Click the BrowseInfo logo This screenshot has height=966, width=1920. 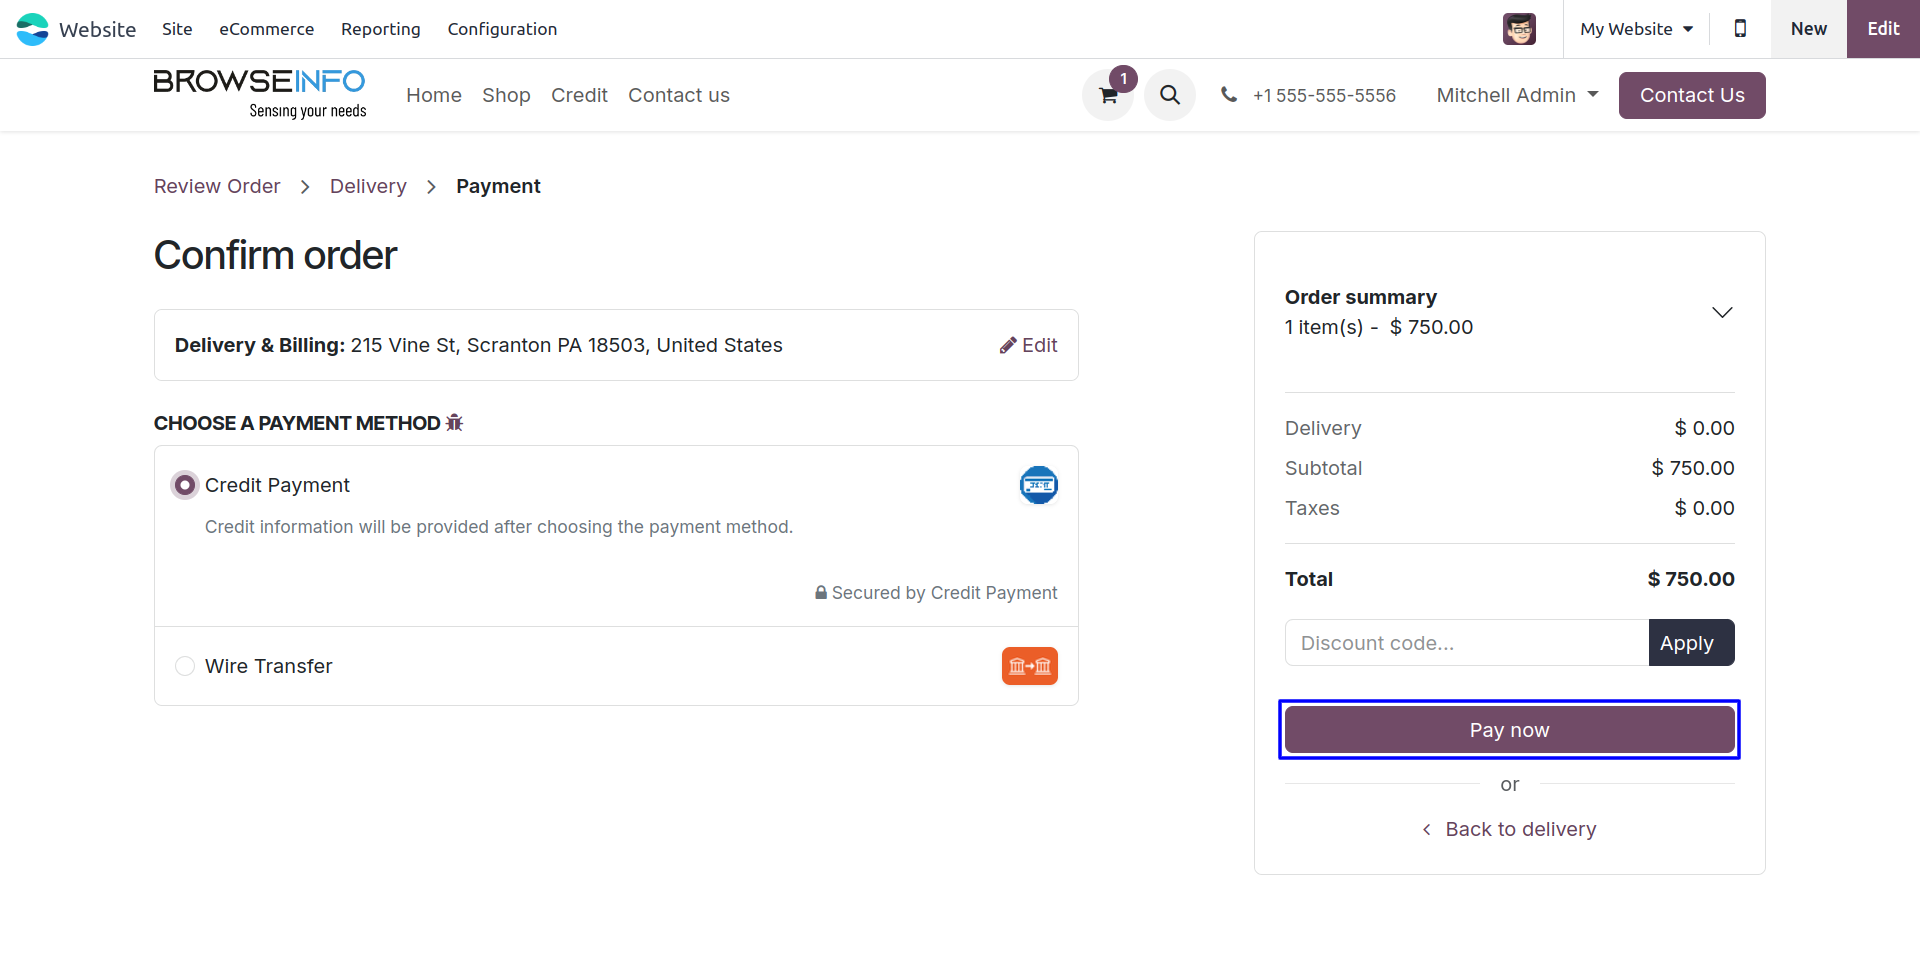pyautogui.click(x=260, y=94)
